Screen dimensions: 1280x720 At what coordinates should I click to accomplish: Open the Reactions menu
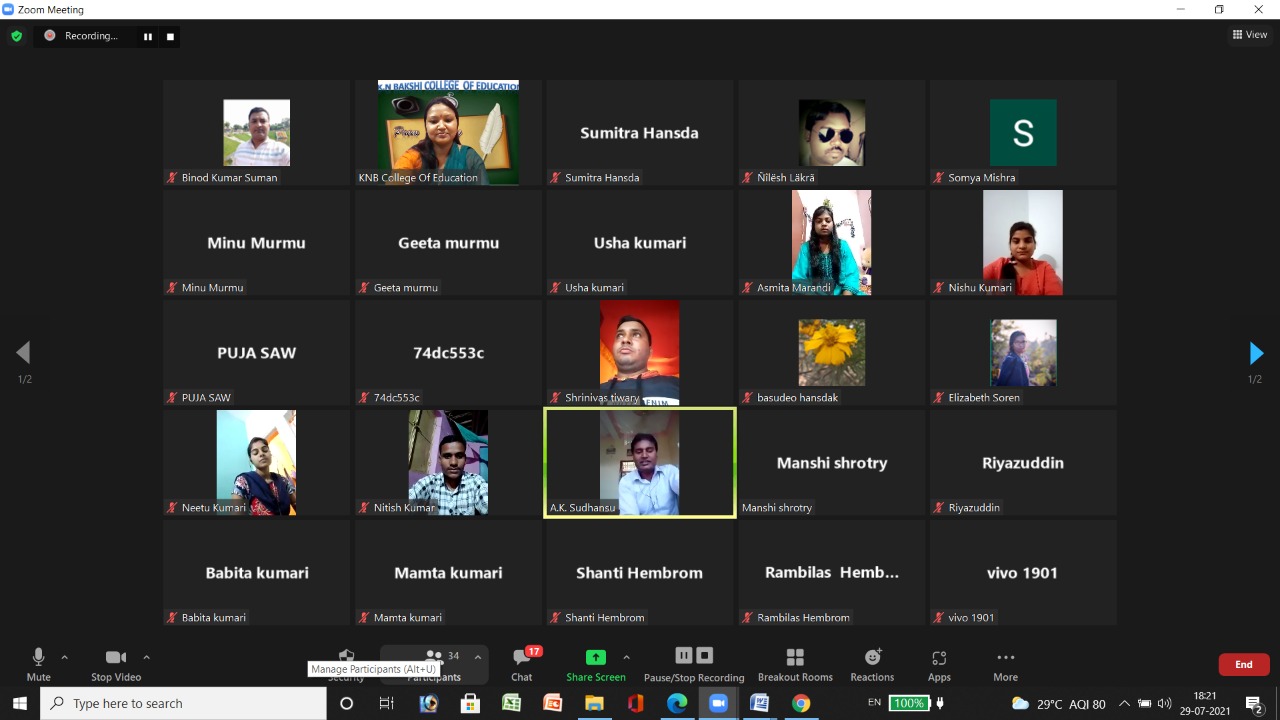(x=872, y=663)
